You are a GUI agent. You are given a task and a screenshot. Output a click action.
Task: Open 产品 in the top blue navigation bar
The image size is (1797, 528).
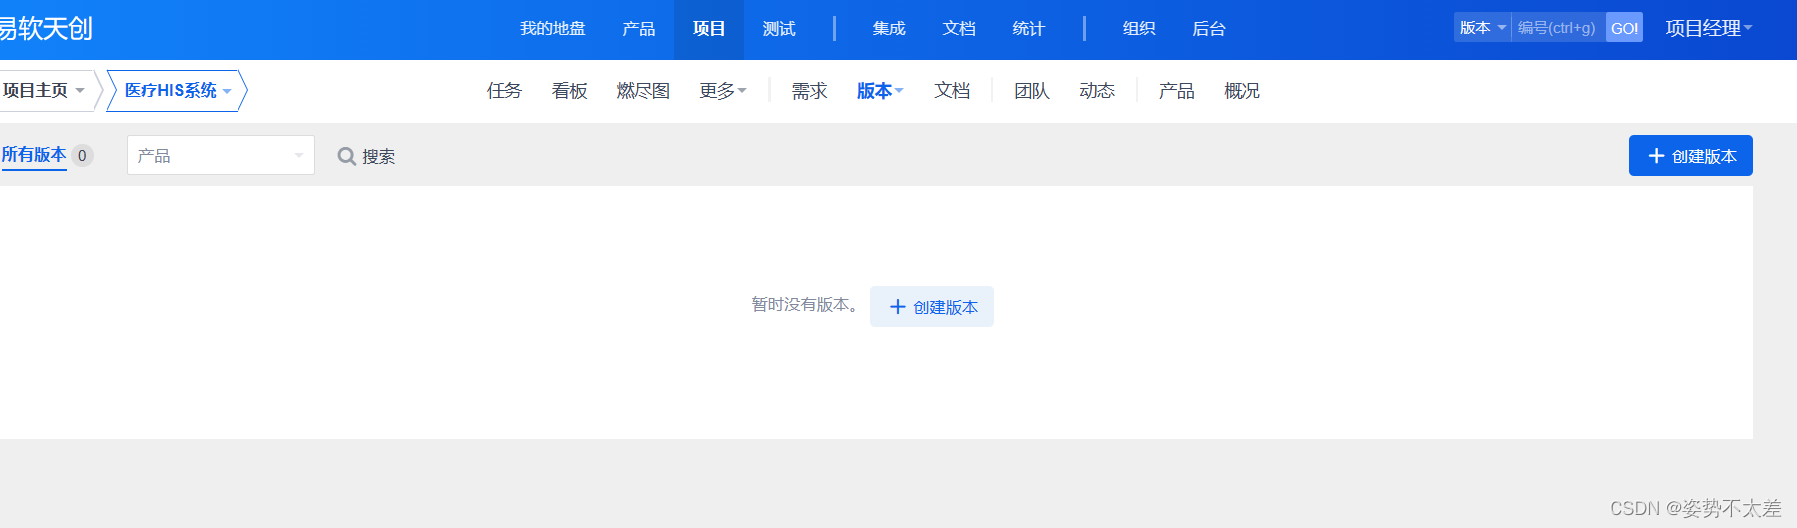638,29
